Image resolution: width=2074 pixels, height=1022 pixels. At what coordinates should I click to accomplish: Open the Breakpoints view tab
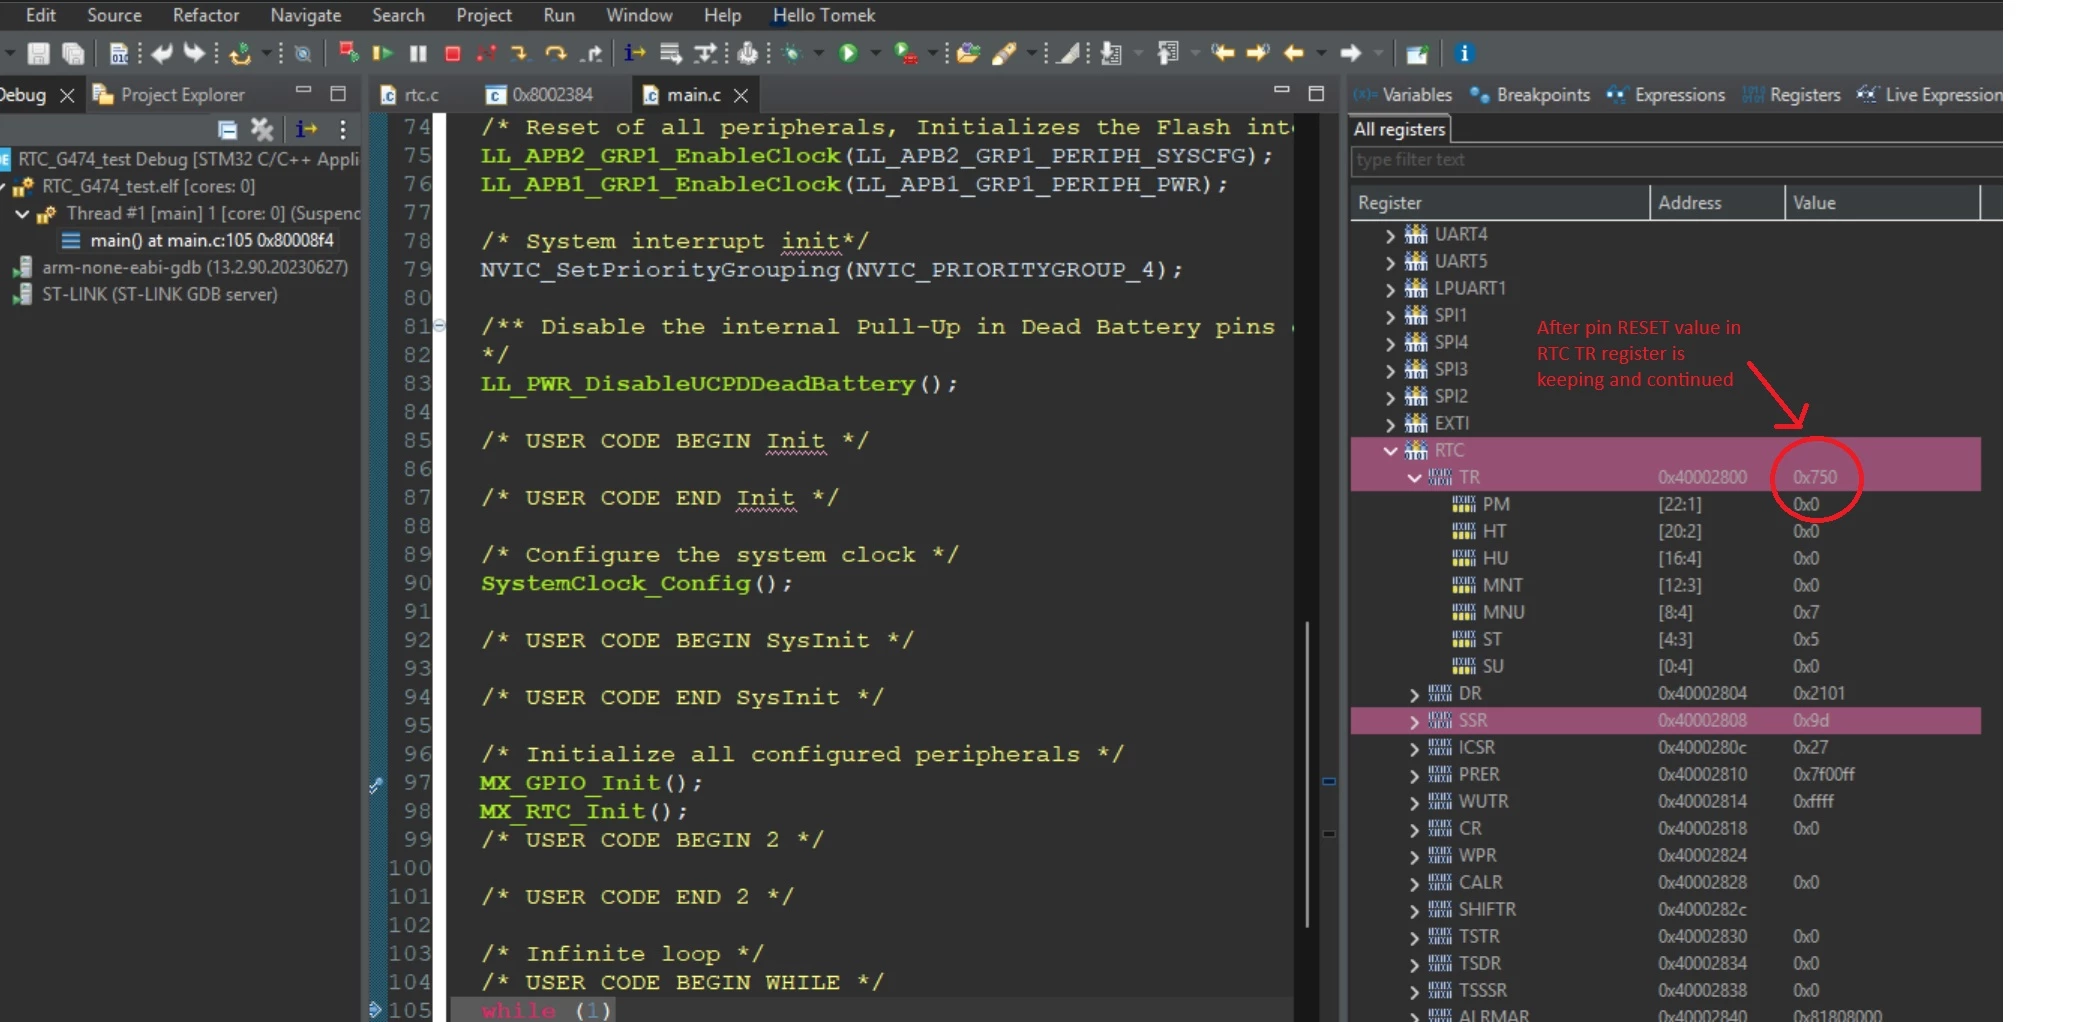pyautogui.click(x=1530, y=94)
